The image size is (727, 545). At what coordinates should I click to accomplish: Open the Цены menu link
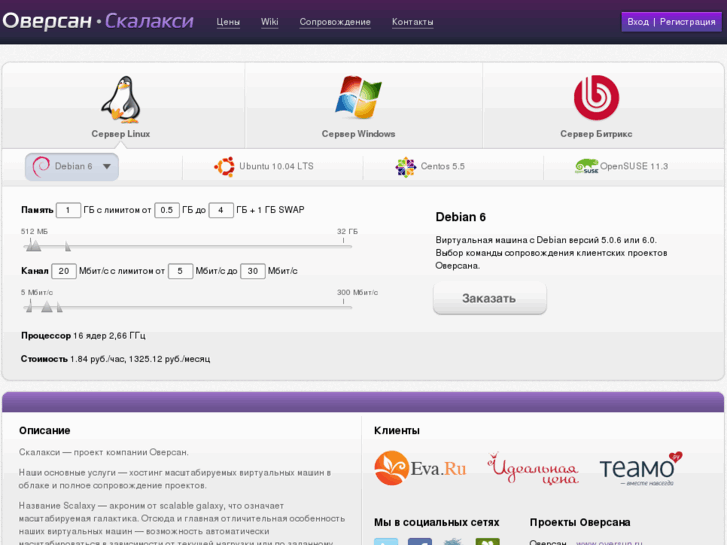(x=228, y=22)
